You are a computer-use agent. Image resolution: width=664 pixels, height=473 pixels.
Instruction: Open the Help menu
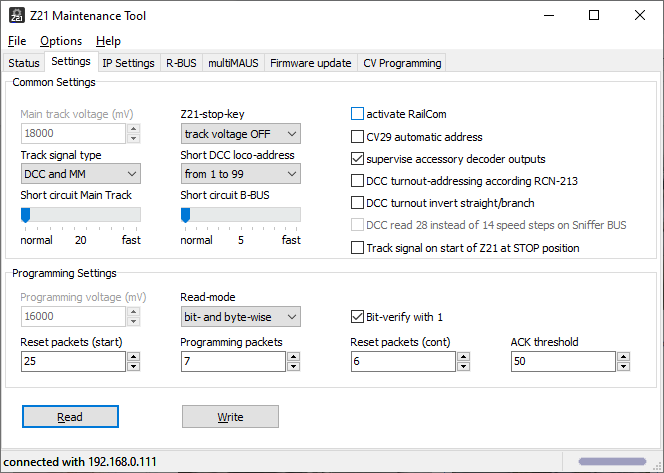(x=108, y=41)
